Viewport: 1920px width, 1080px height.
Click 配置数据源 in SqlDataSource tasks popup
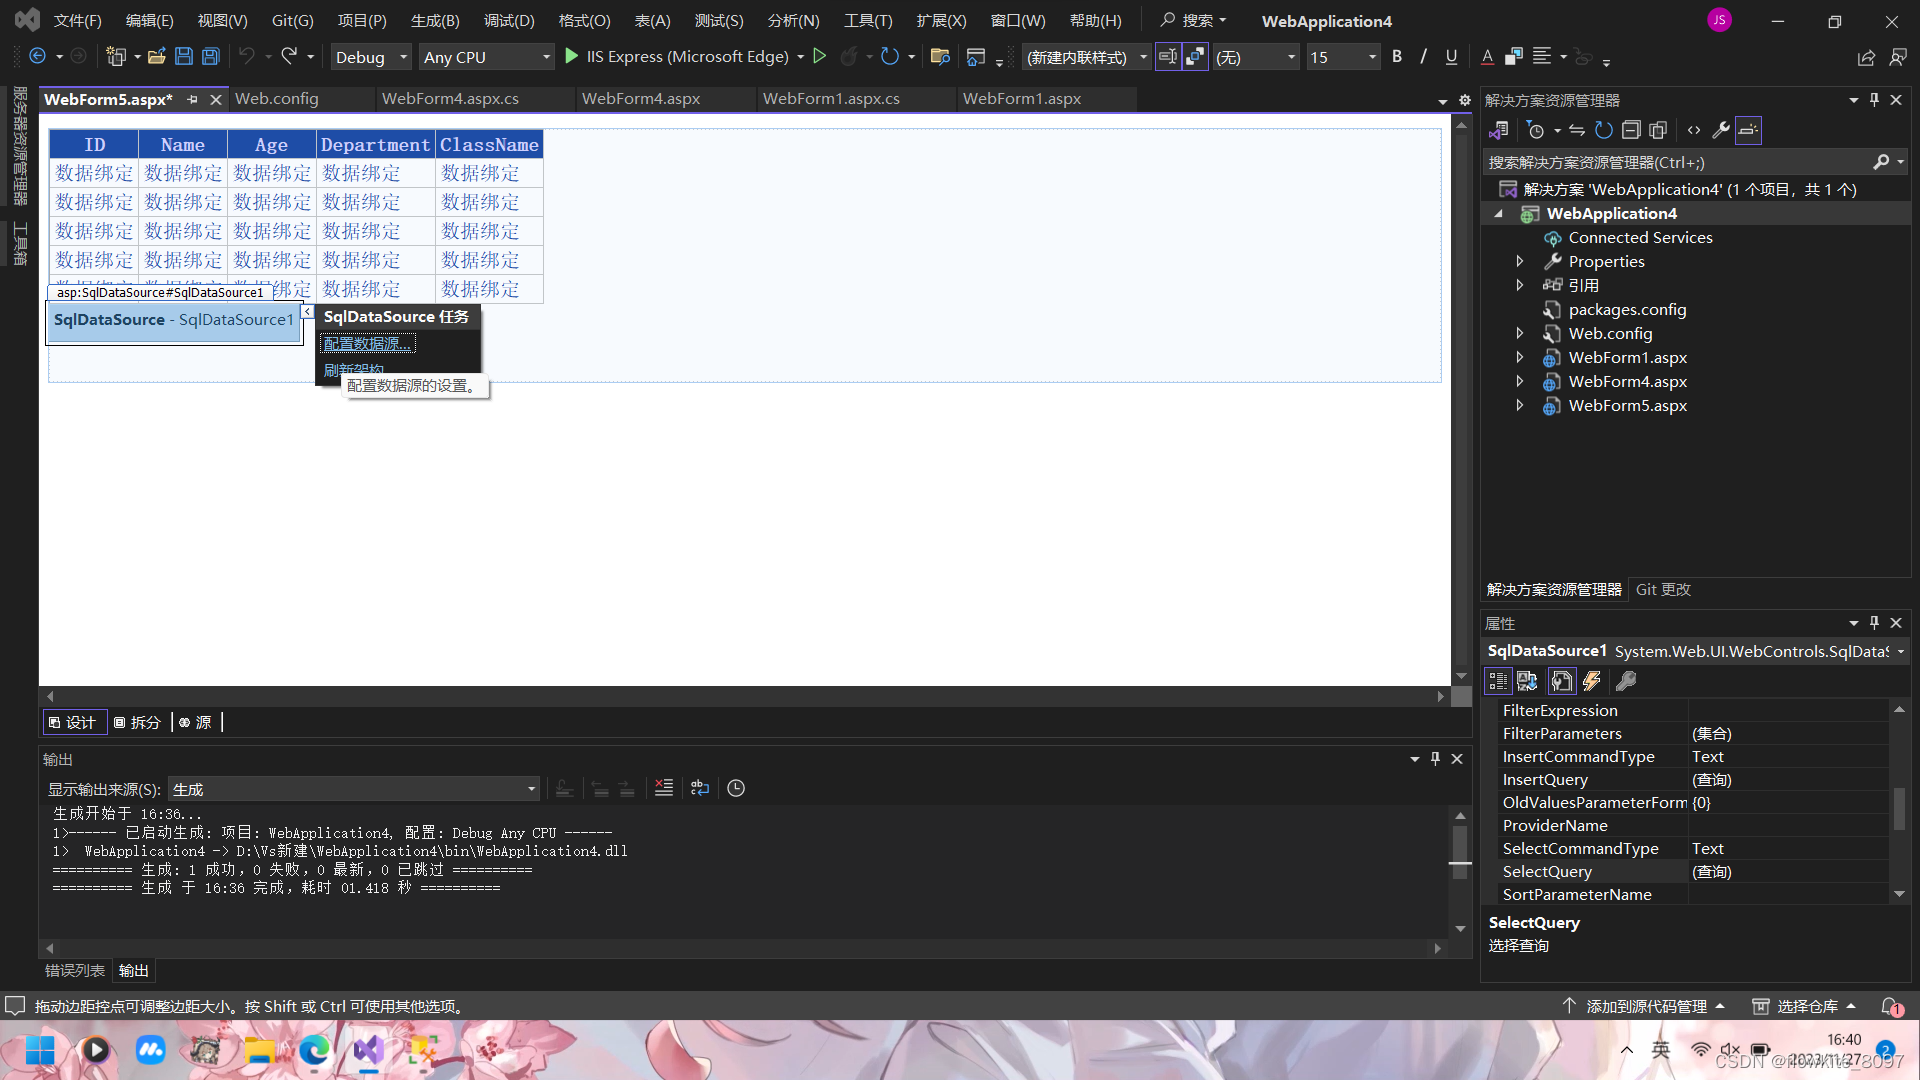[367, 343]
